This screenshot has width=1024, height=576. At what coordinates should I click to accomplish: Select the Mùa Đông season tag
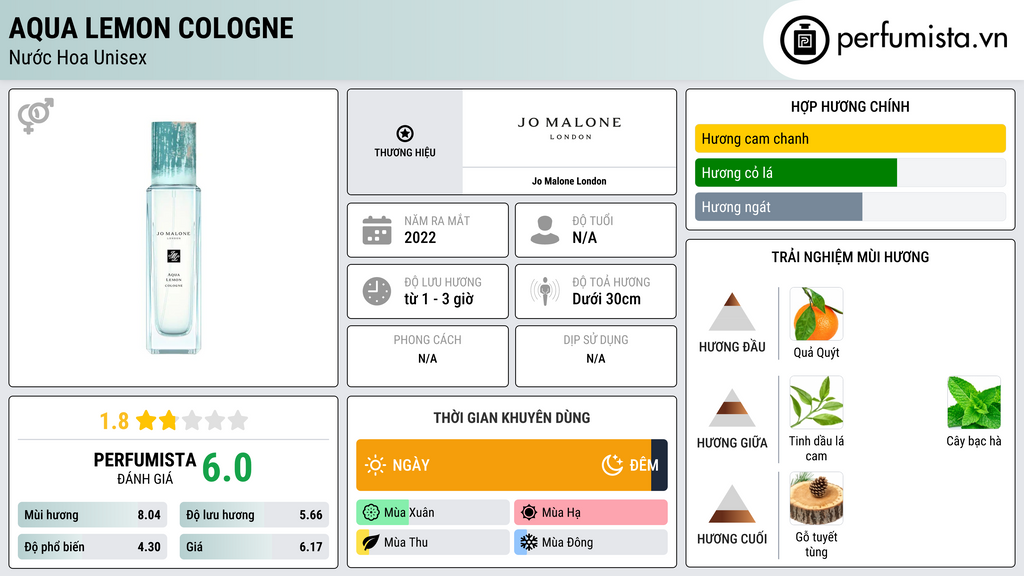(x=590, y=542)
